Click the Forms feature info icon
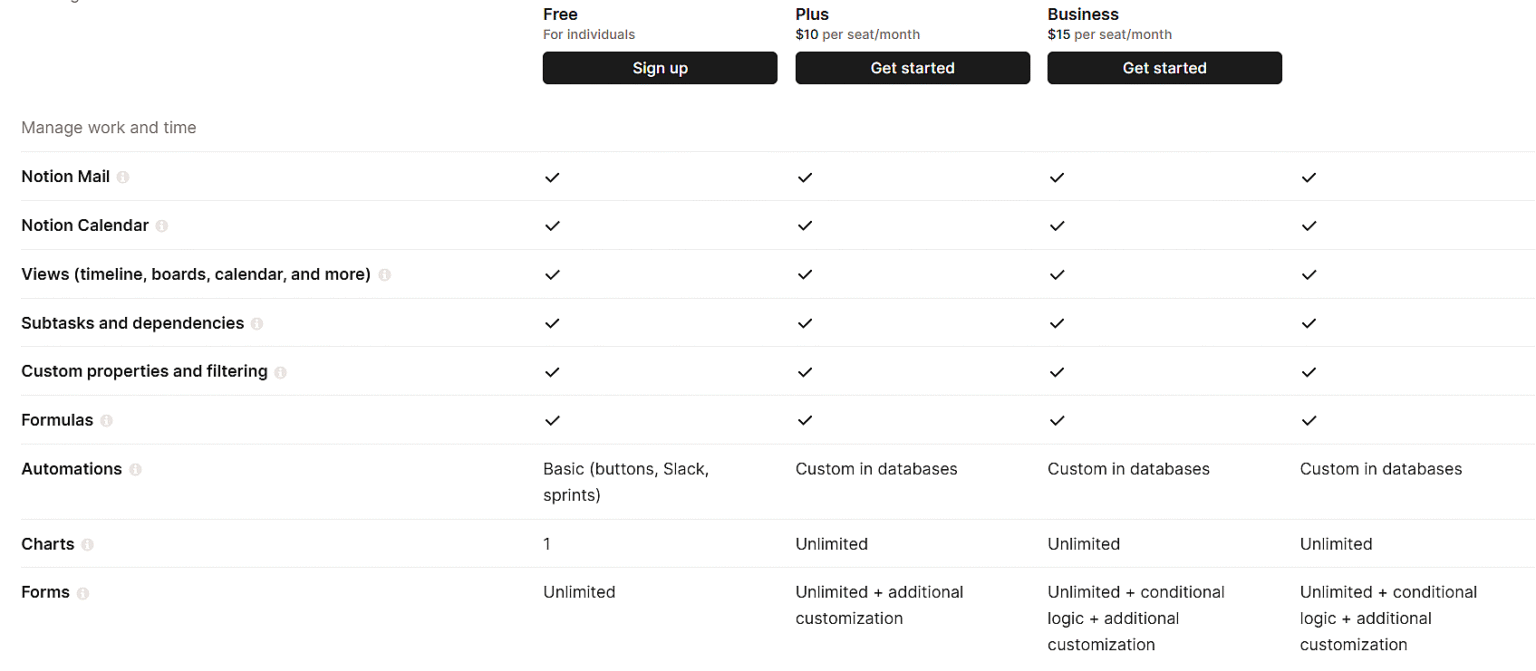The width and height of the screenshot is (1536, 671). [83, 593]
